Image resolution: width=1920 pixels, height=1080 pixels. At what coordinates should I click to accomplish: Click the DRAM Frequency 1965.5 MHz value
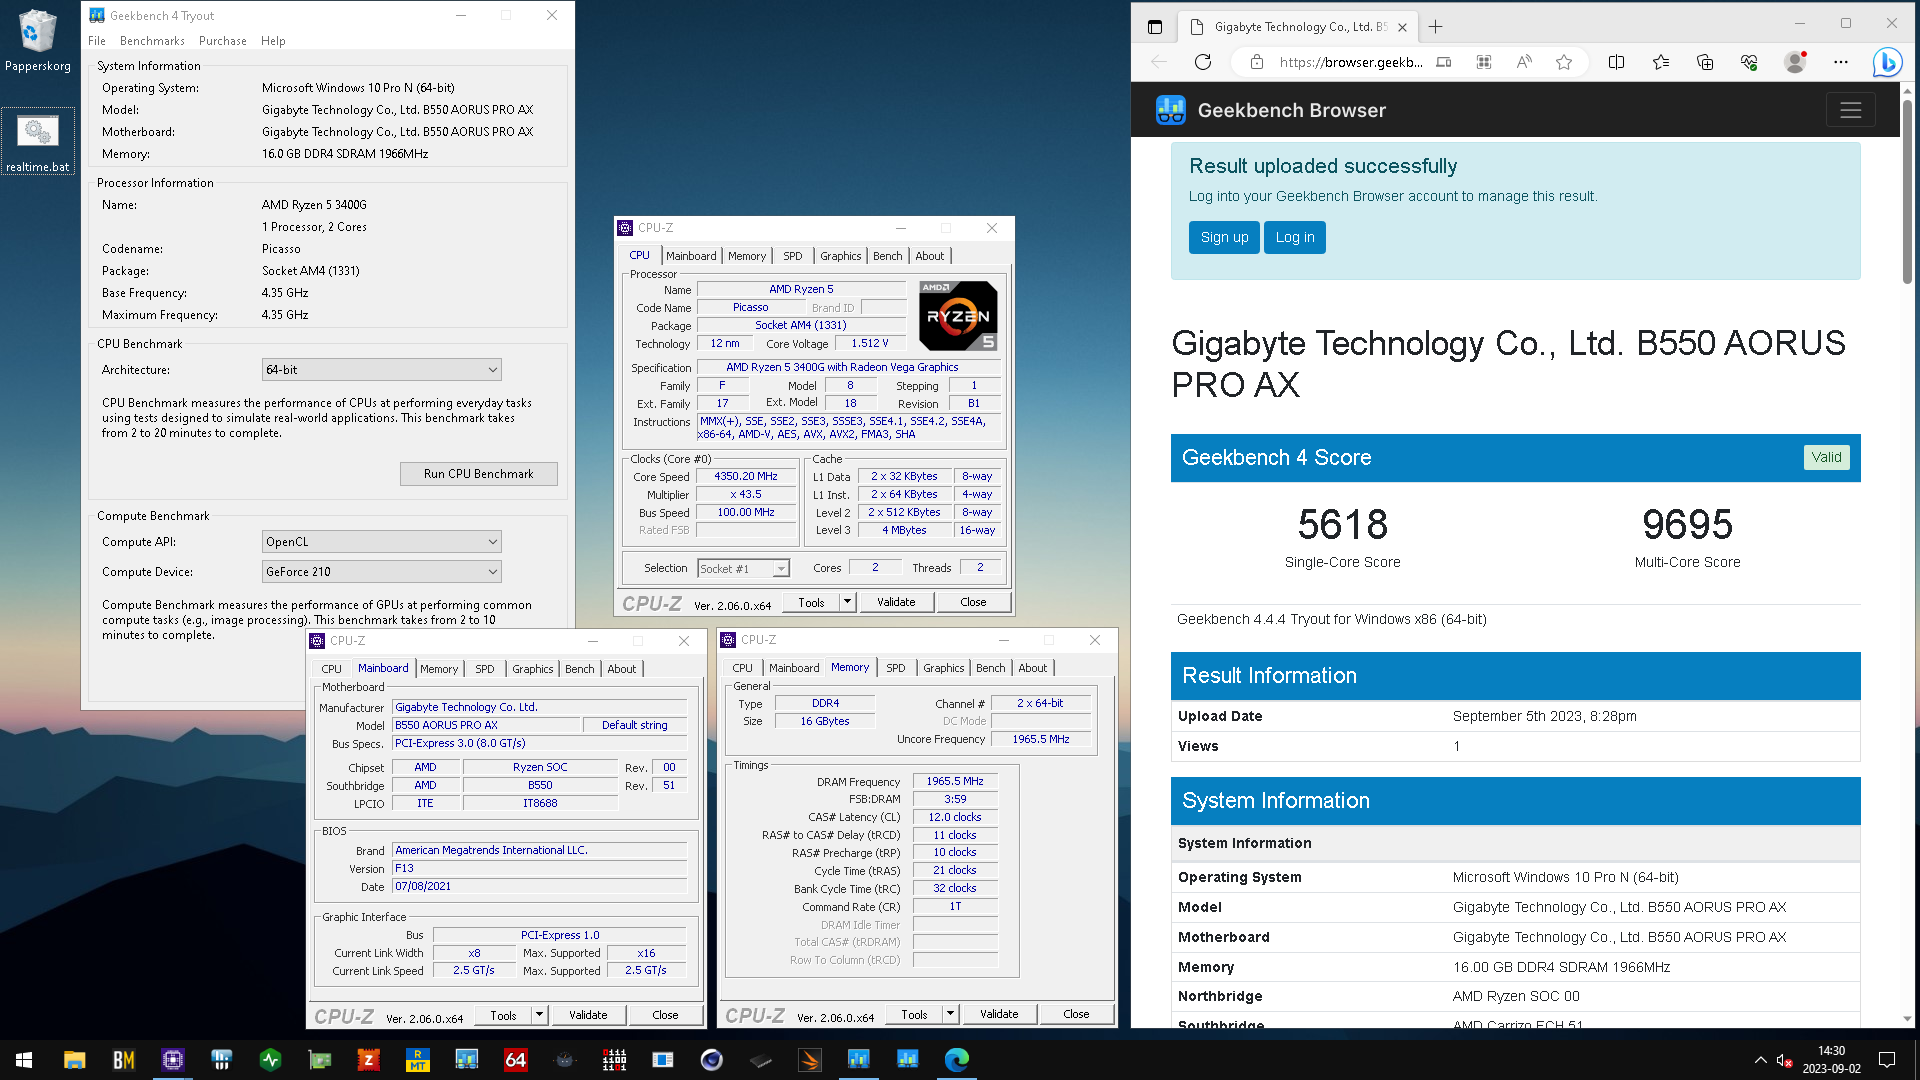[x=955, y=781]
